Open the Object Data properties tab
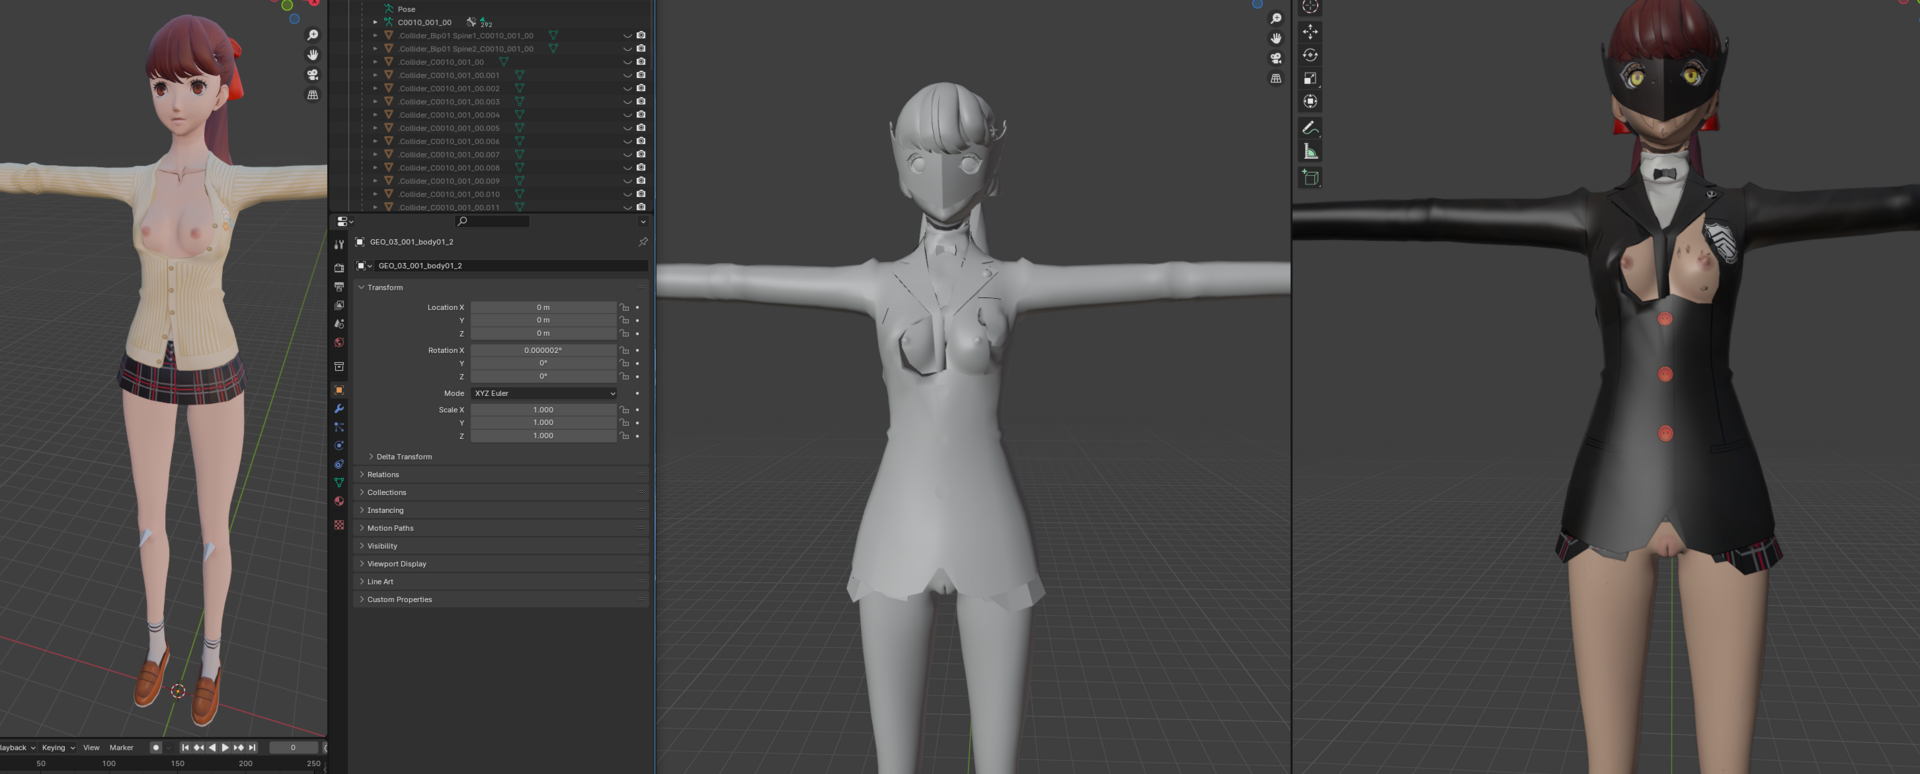 click(x=339, y=482)
